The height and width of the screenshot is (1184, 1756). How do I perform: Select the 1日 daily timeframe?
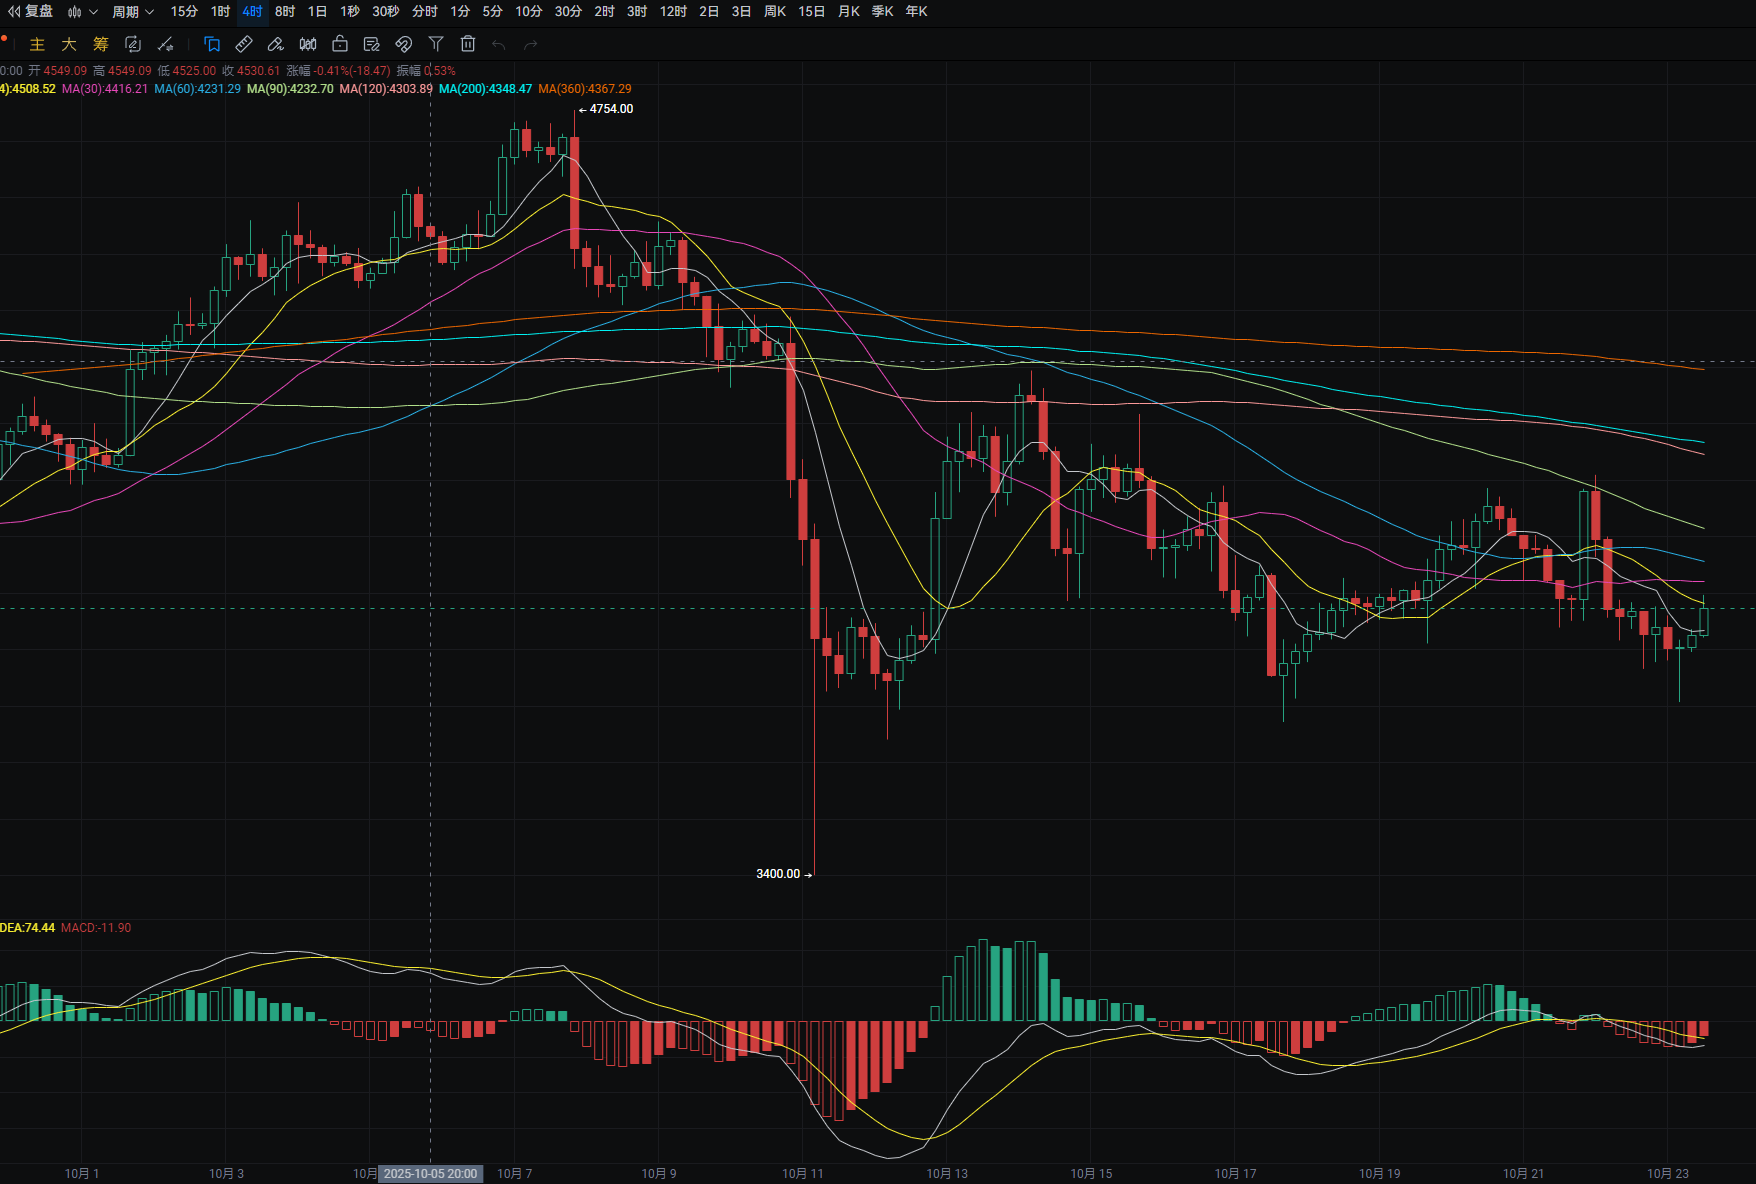coord(317,12)
